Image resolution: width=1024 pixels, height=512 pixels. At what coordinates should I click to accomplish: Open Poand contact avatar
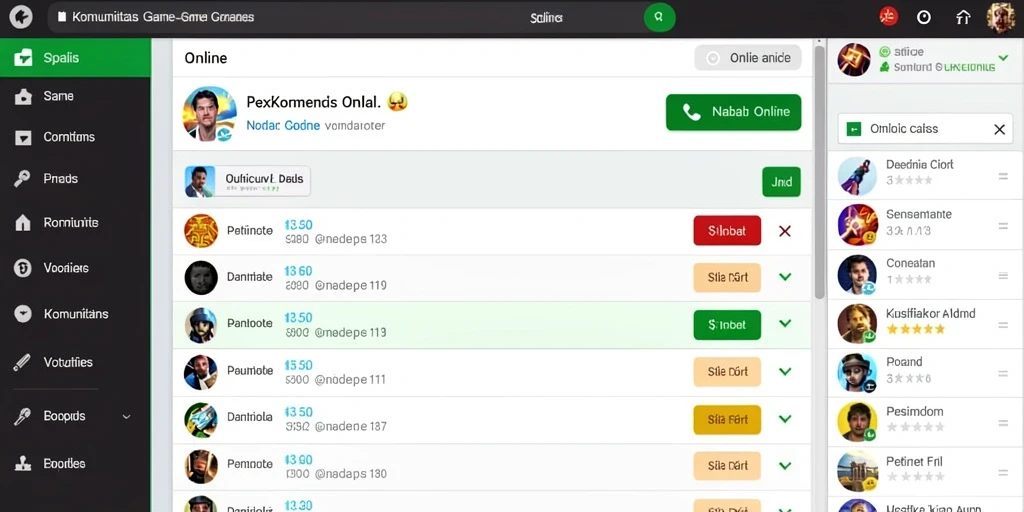tap(857, 373)
